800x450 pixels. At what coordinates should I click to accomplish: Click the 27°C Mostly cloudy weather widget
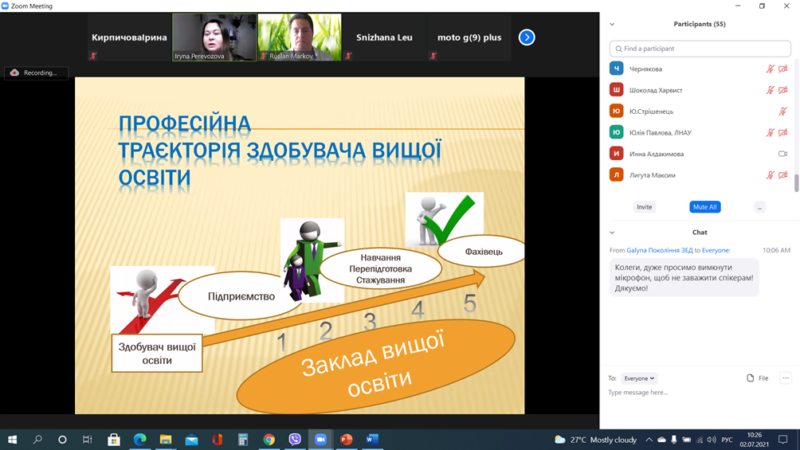click(595, 440)
